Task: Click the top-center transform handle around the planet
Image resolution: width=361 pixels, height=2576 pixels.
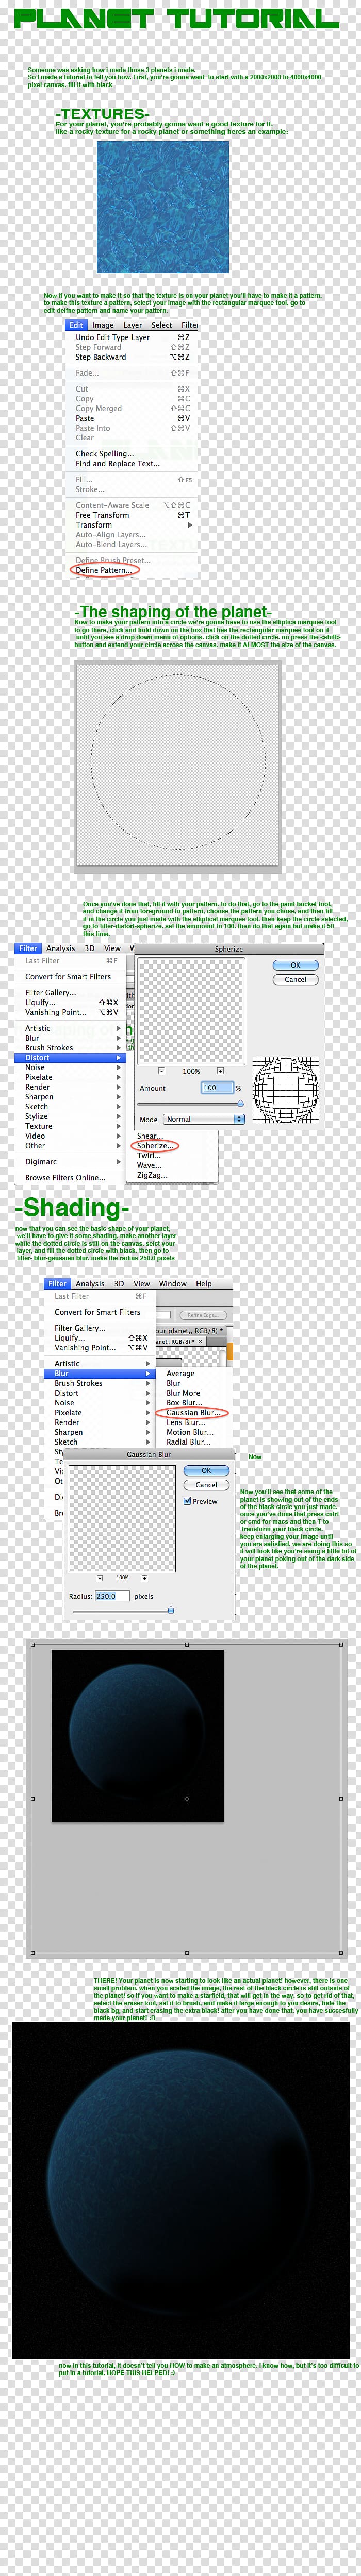Action: coord(187,1644)
